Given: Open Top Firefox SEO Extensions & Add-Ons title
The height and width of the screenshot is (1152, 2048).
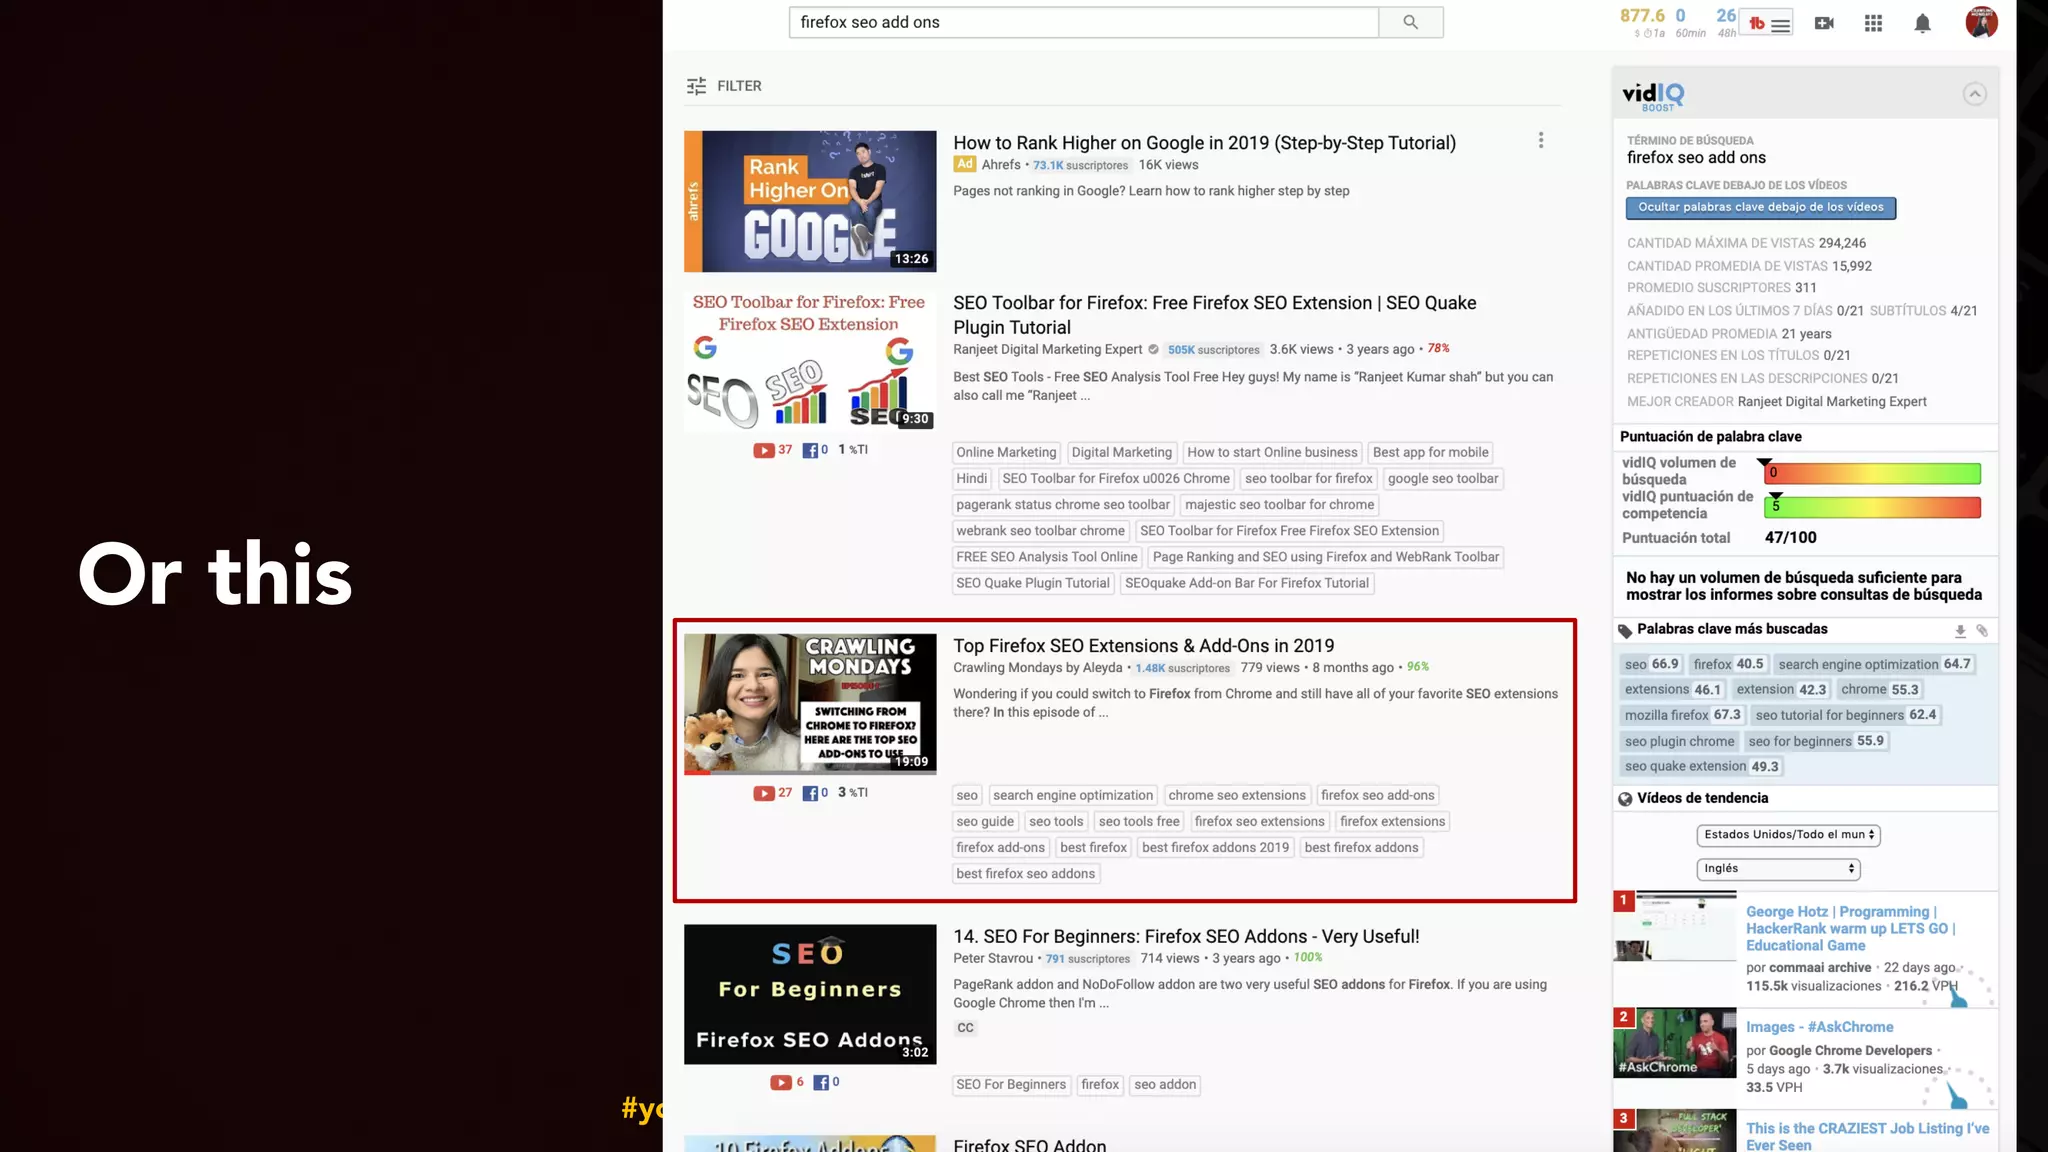Looking at the screenshot, I should click(1143, 646).
